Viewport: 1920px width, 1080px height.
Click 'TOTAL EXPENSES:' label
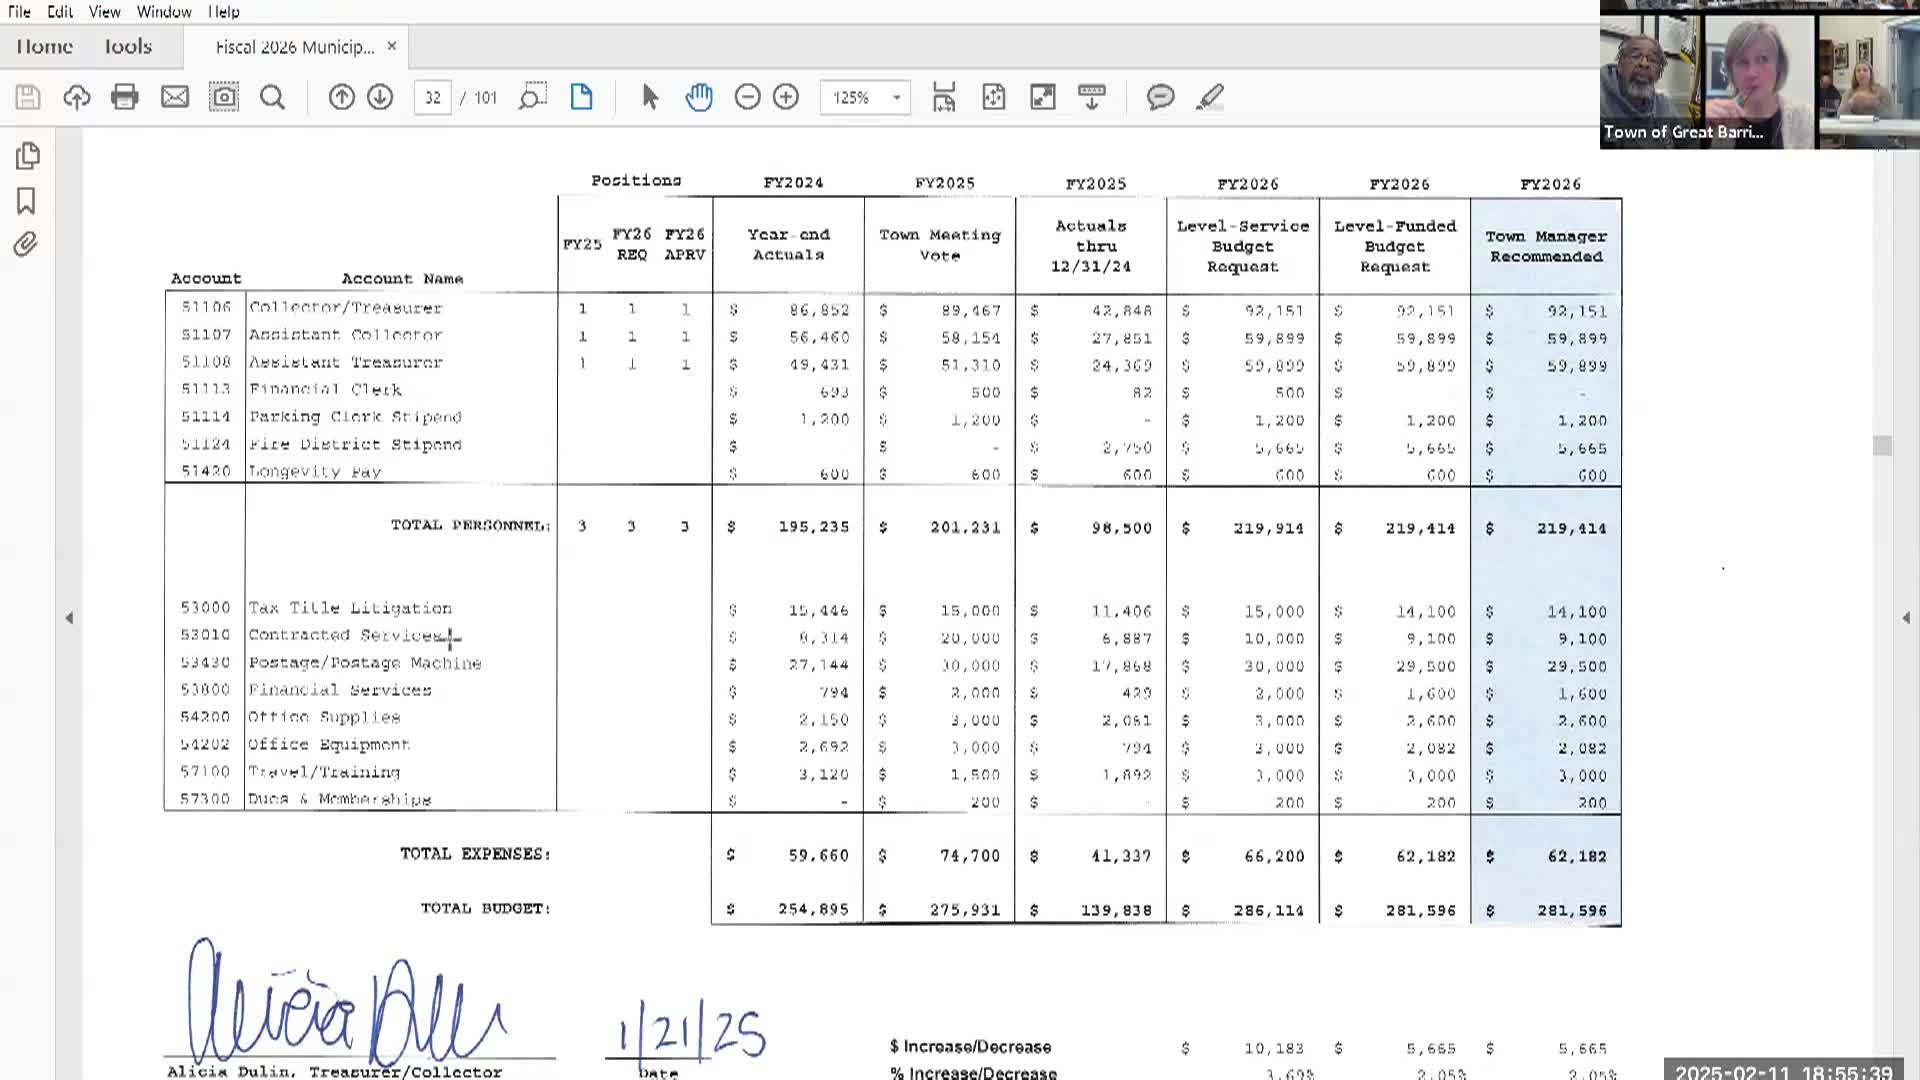pyautogui.click(x=475, y=854)
